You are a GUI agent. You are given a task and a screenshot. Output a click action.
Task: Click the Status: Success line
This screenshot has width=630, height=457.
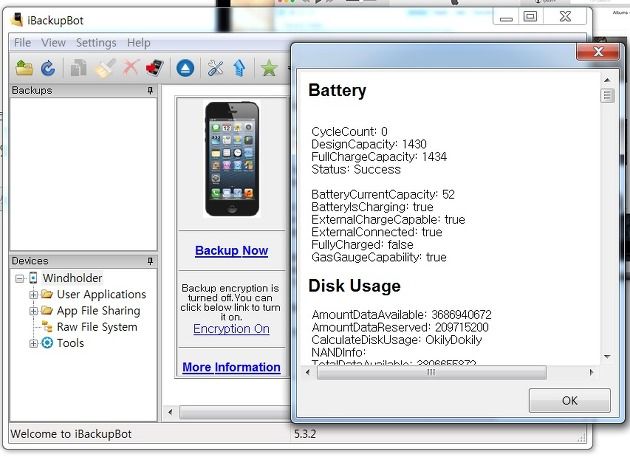coord(356,169)
